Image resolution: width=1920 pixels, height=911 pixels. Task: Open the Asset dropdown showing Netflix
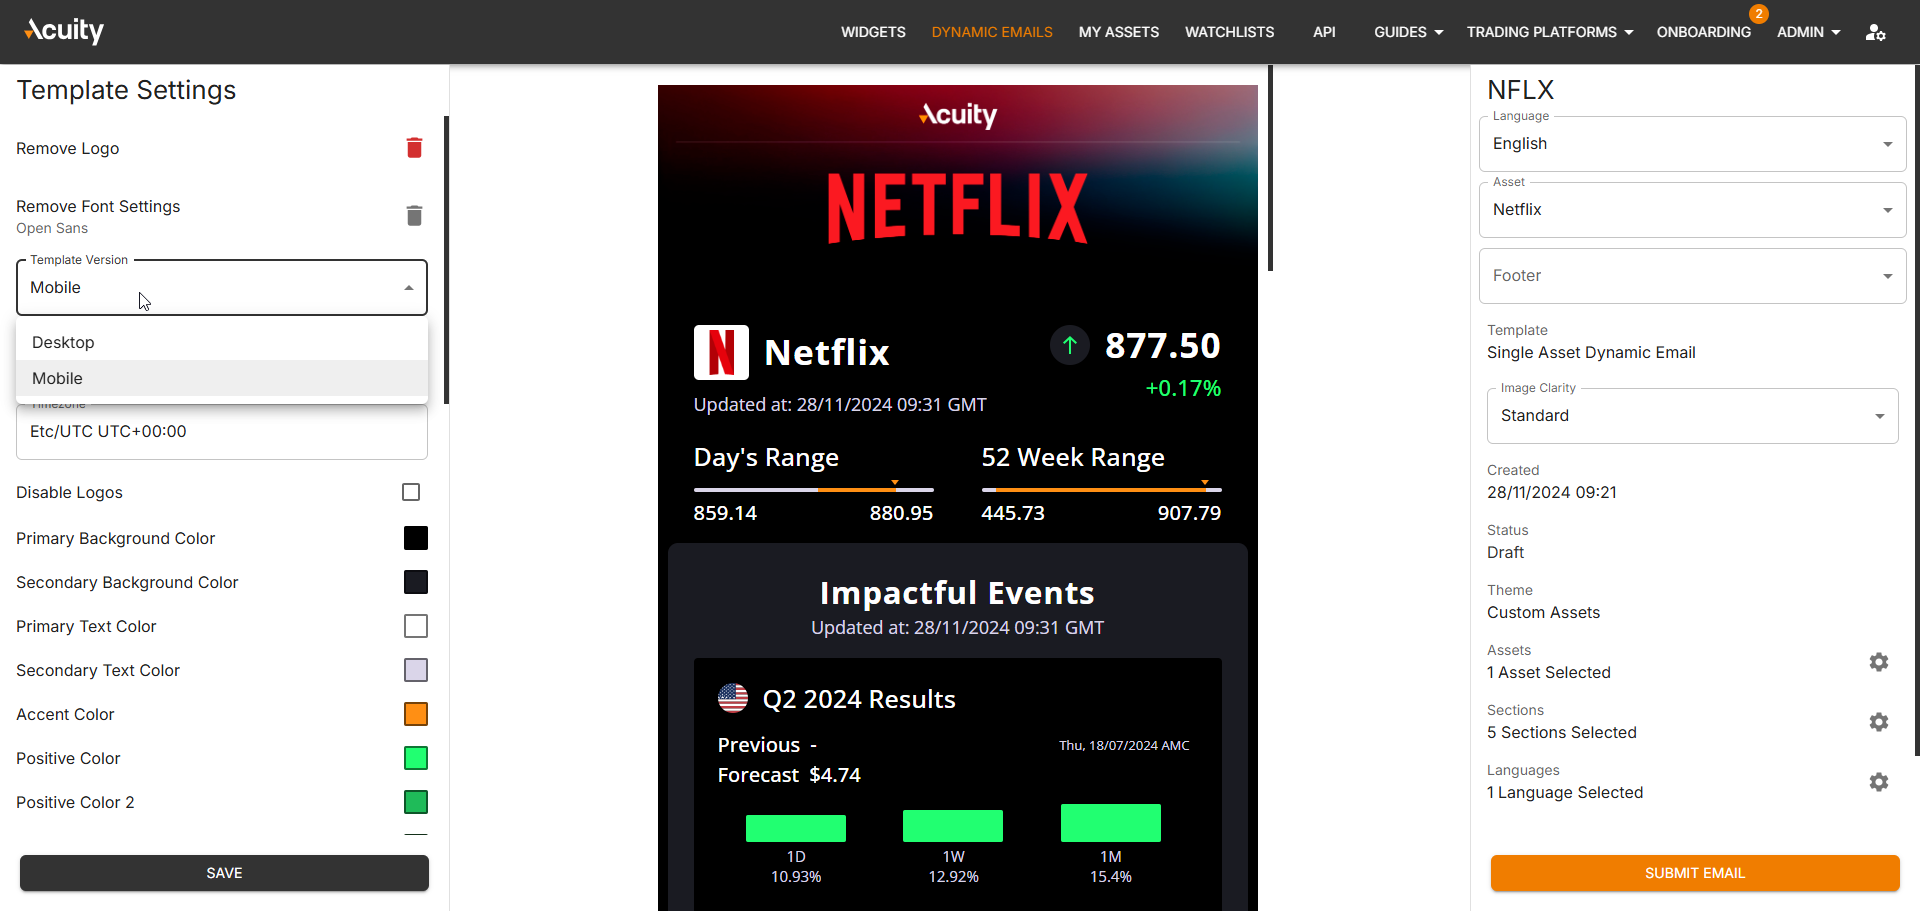coord(1692,210)
